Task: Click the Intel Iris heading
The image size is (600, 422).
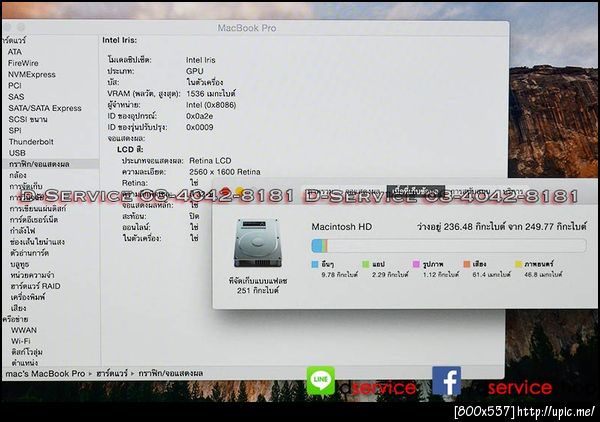Action: 119,40
